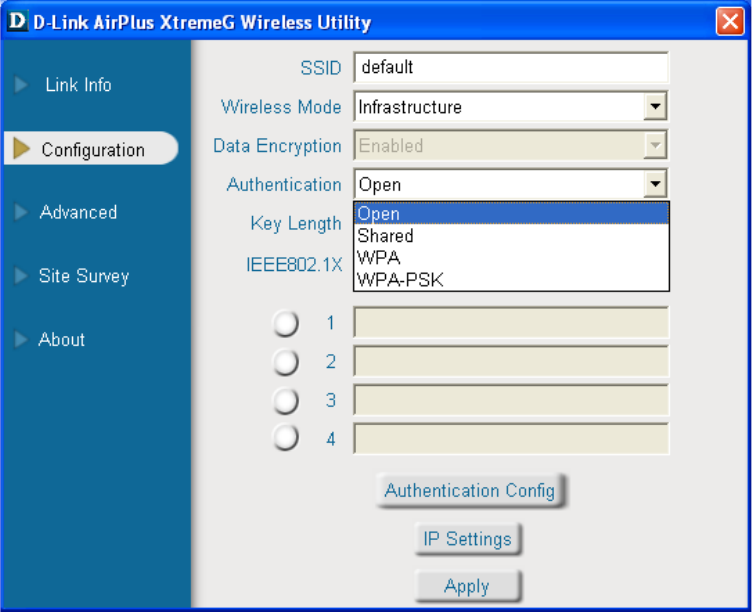
Task: Select key 1 radio button
Action: point(286,323)
